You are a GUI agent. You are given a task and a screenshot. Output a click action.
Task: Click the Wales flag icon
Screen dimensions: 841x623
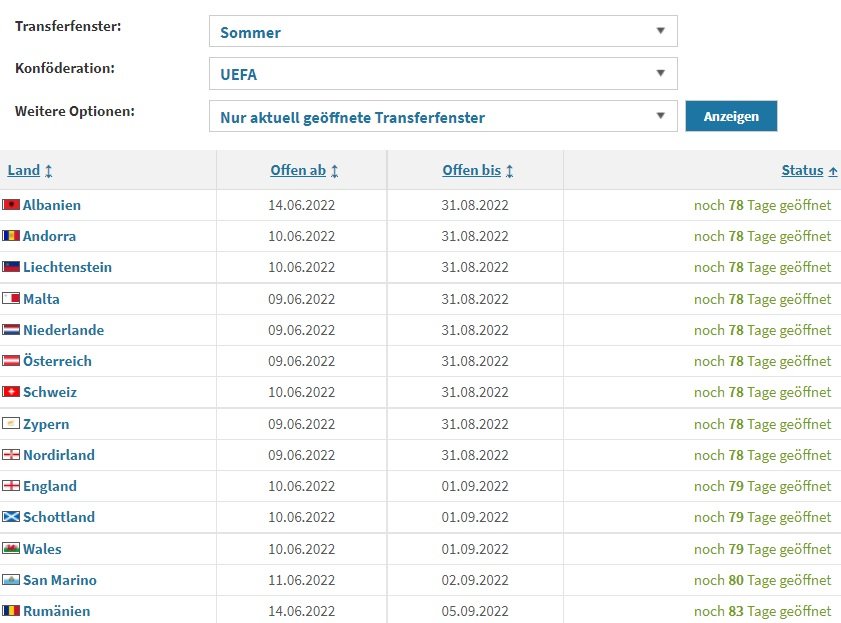(11, 548)
